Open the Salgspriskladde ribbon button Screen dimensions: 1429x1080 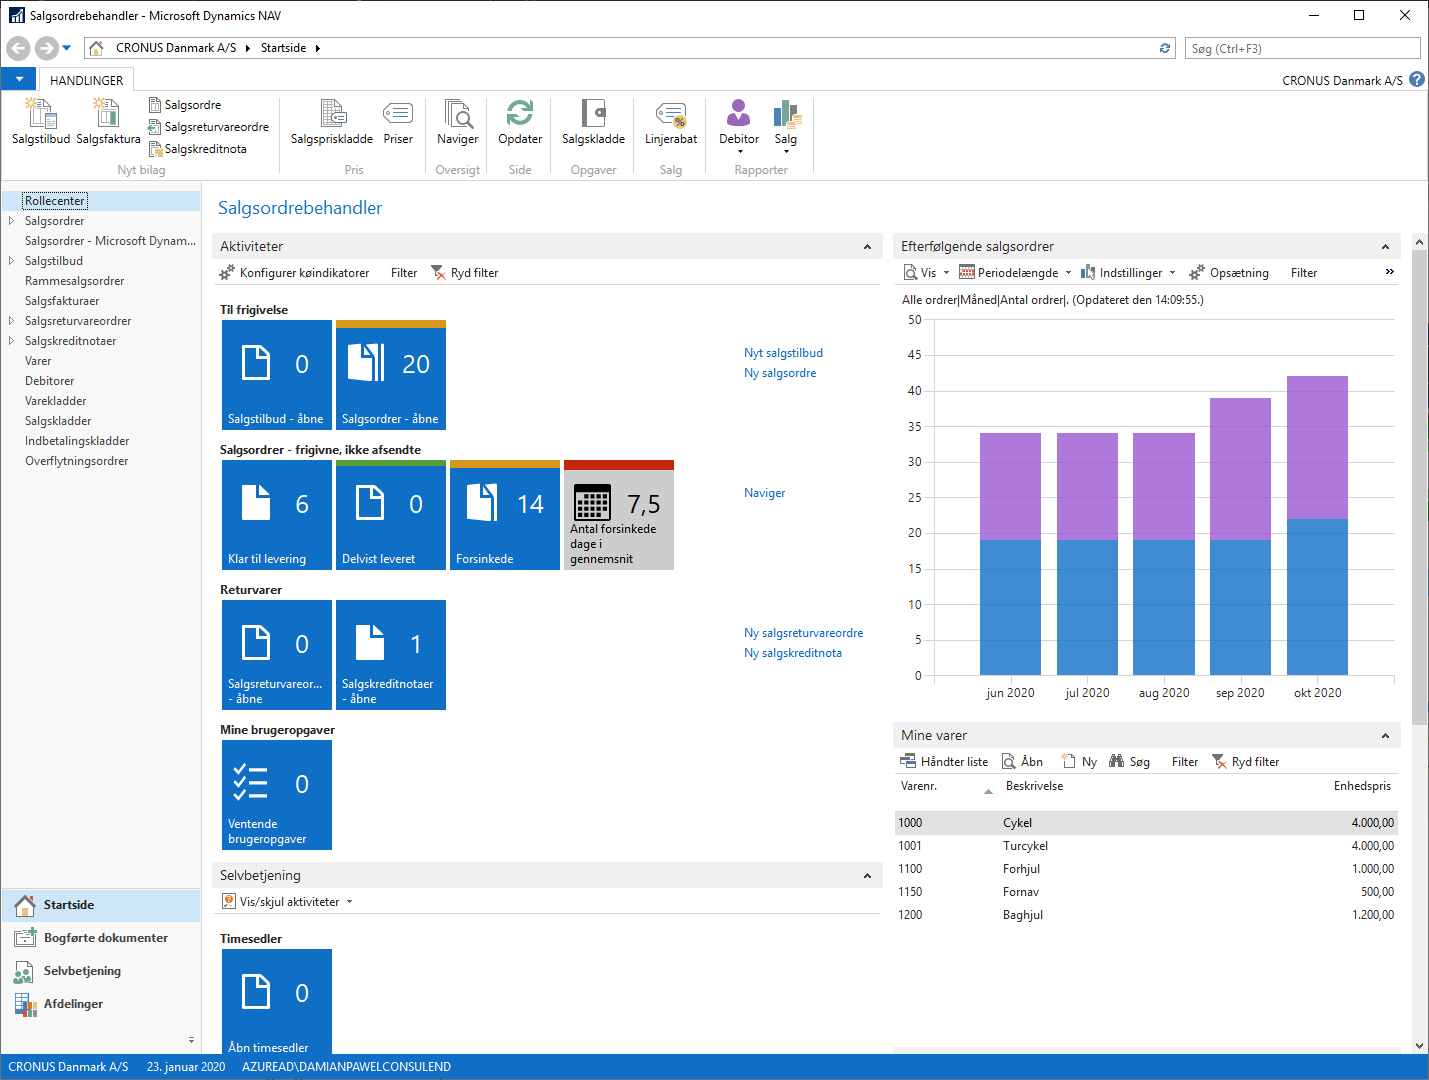(332, 122)
